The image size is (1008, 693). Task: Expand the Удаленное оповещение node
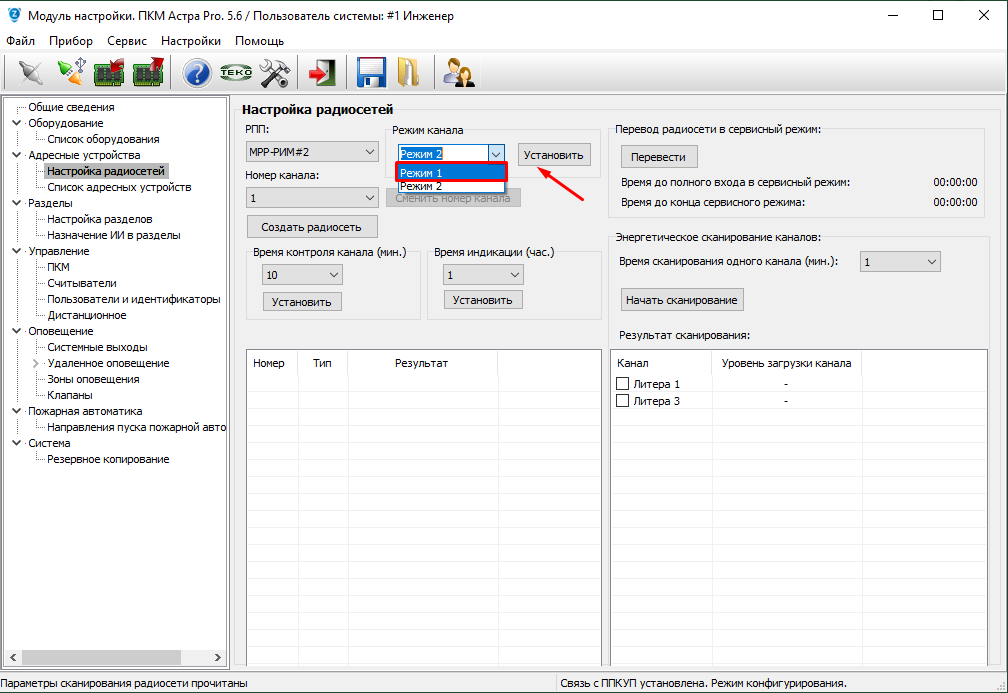36,363
